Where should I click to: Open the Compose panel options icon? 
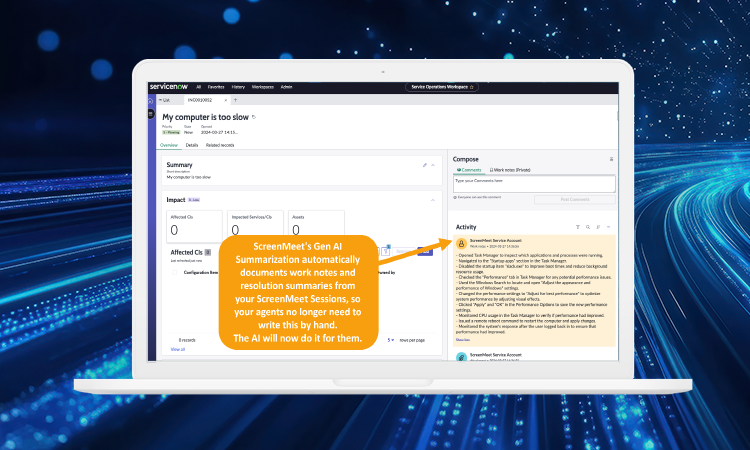(611, 159)
